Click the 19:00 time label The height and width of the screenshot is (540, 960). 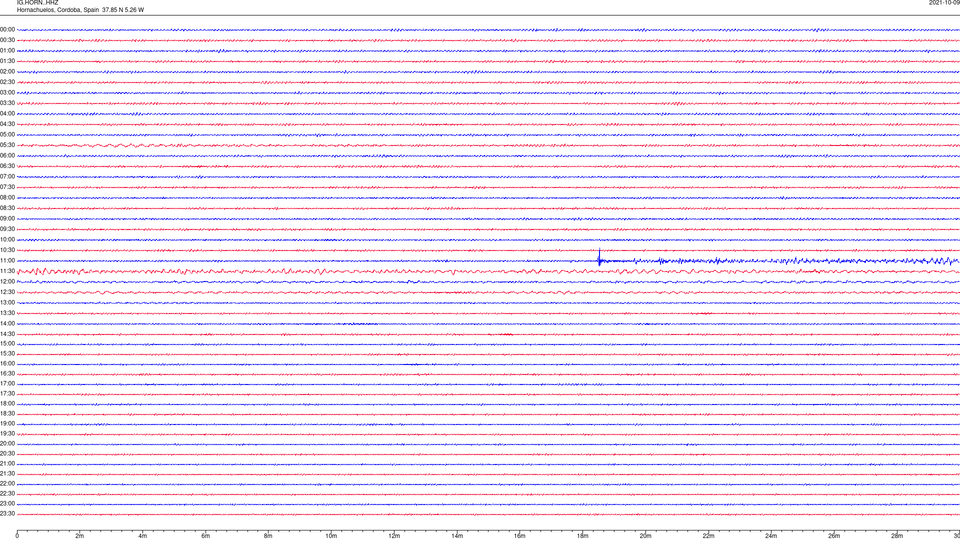7,424
